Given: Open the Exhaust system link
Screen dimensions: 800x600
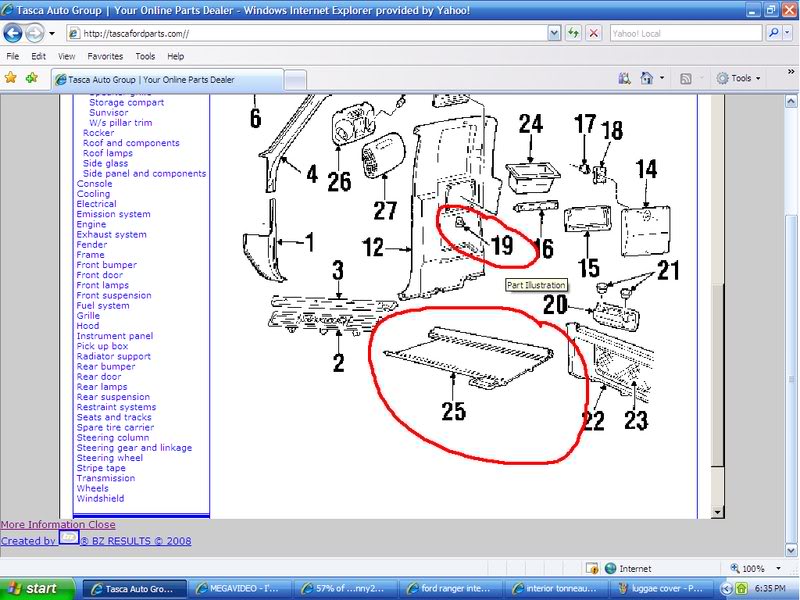Looking at the screenshot, I should tap(111, 235).
